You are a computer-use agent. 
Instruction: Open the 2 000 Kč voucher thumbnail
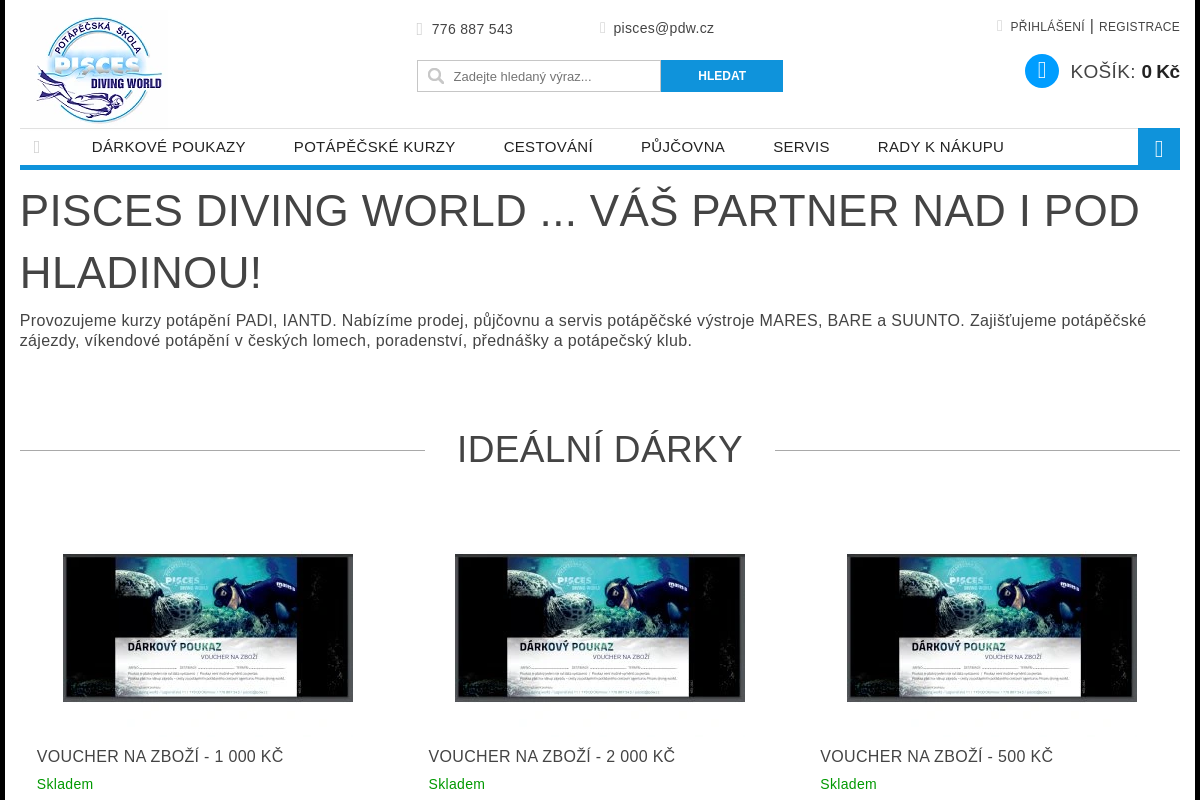pos(600,628)
